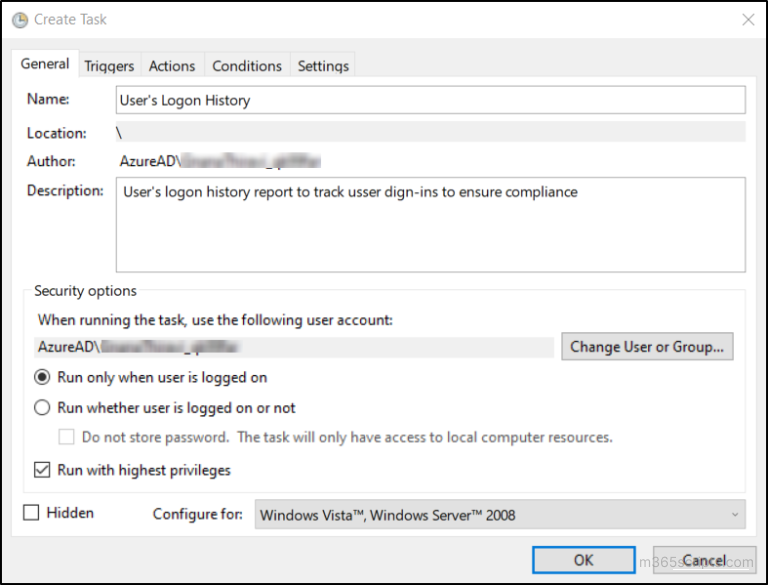
Task: Select the Conditions tab
Action: 247,66
